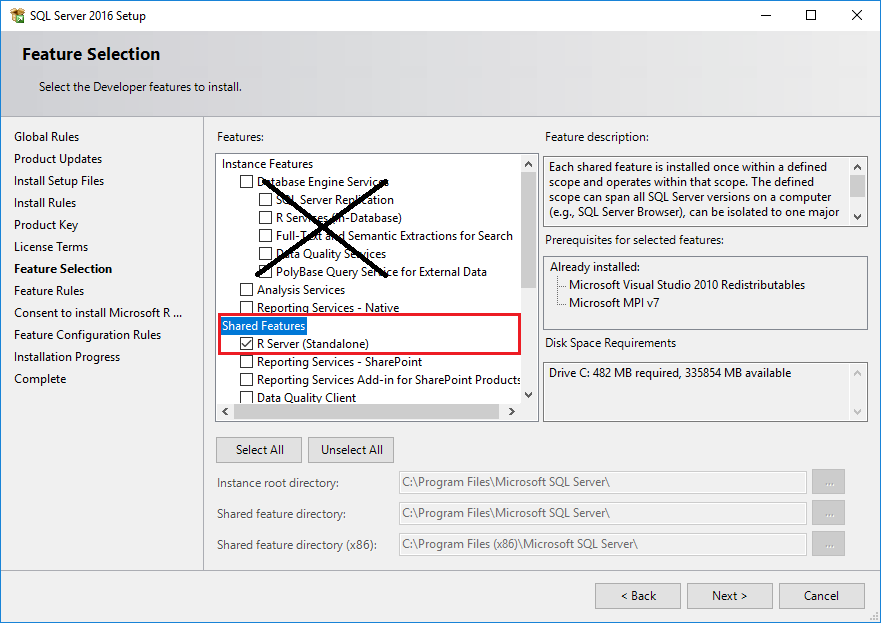The image size is (881, 623).
Task: Click Next to continue setup
Action: point(729,595)
